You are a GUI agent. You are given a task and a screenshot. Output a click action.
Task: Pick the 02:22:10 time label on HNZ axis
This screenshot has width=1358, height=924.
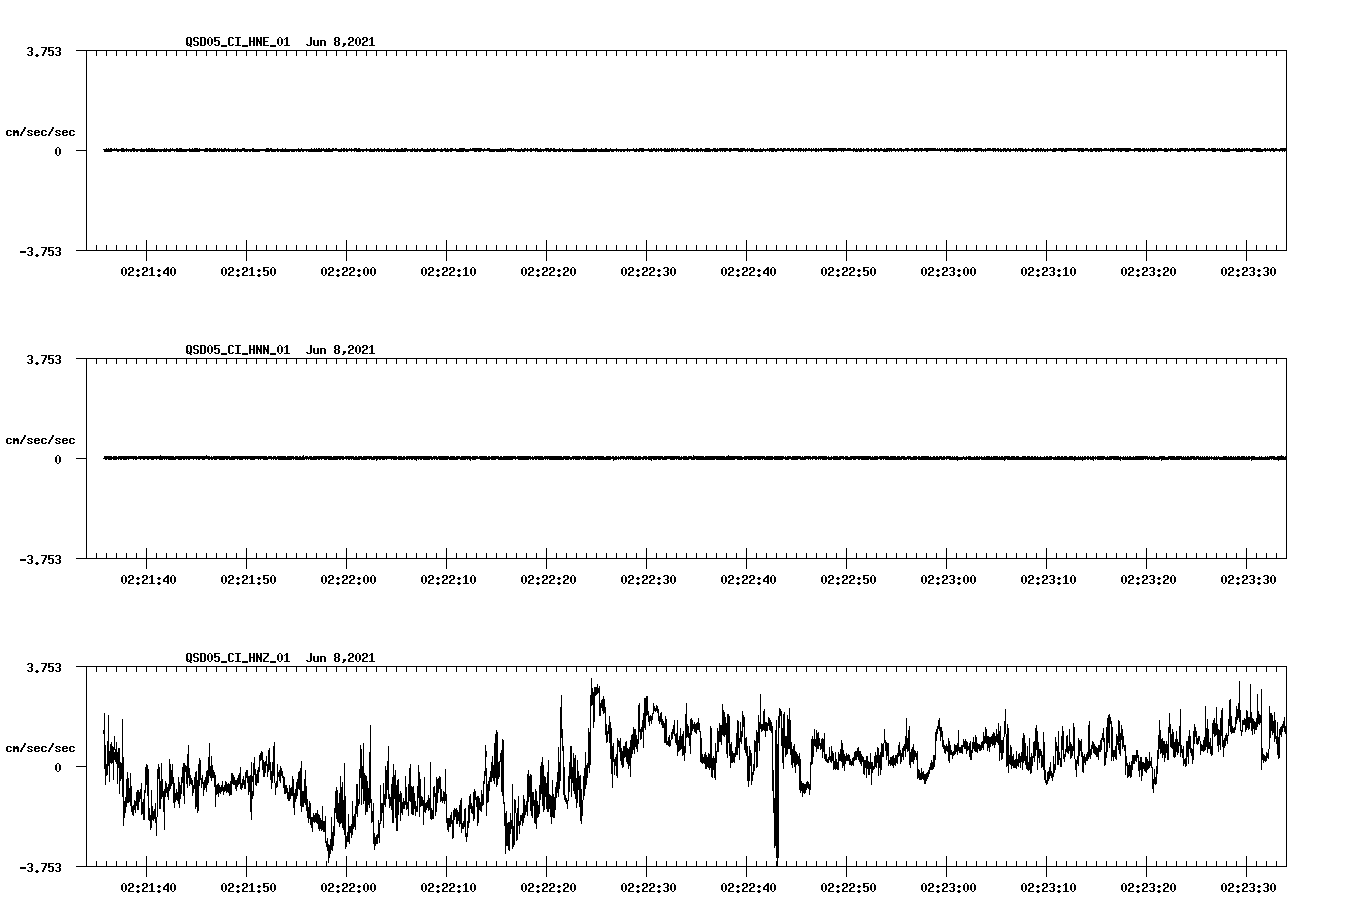coord(448,888)
